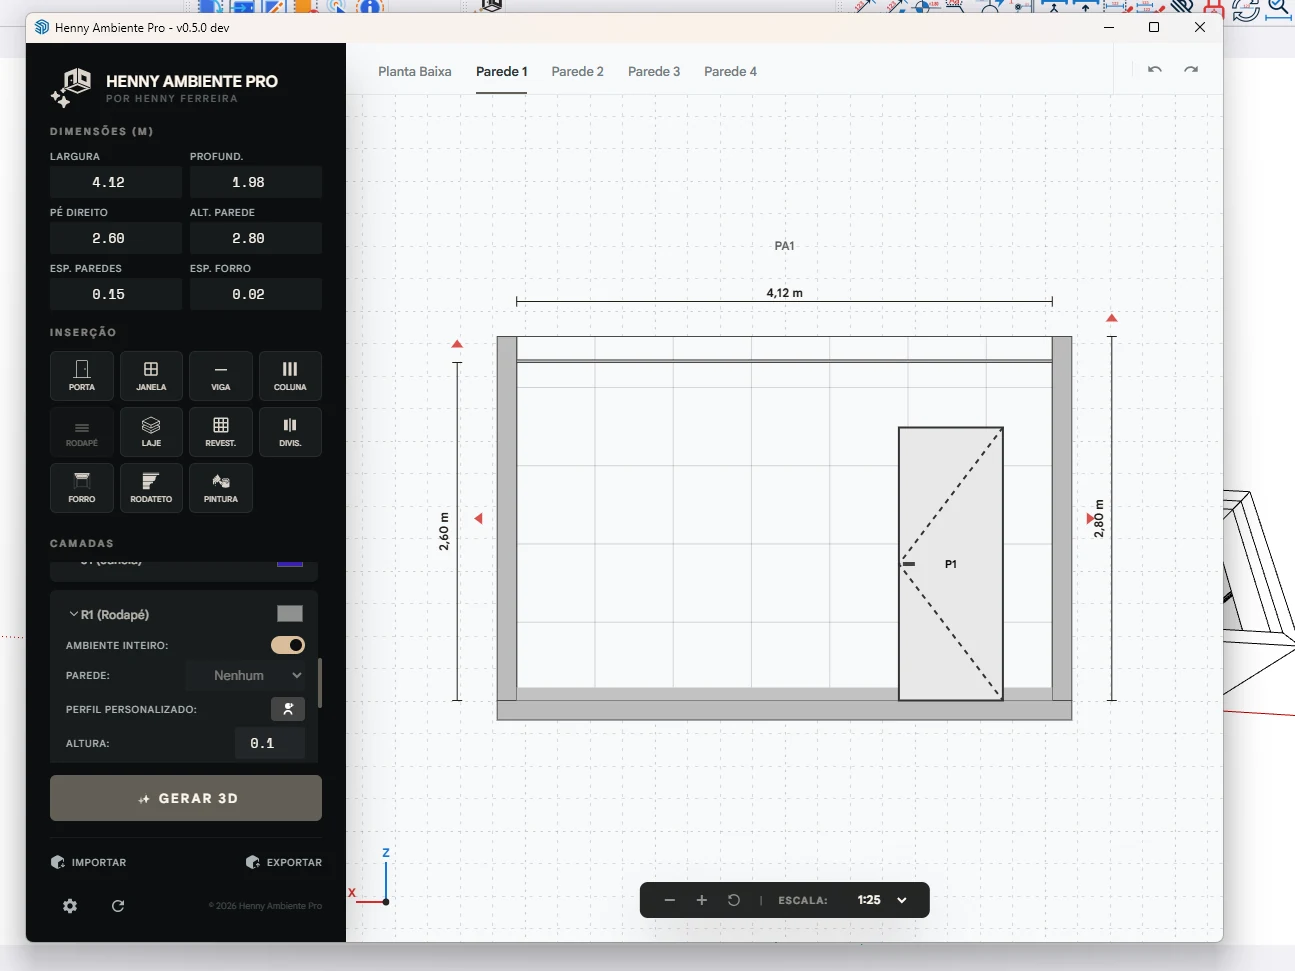Click the PA1 wall label
The width and height of the screenshot is (1295, 971).
pyautogui.click(x=785, y=246)
